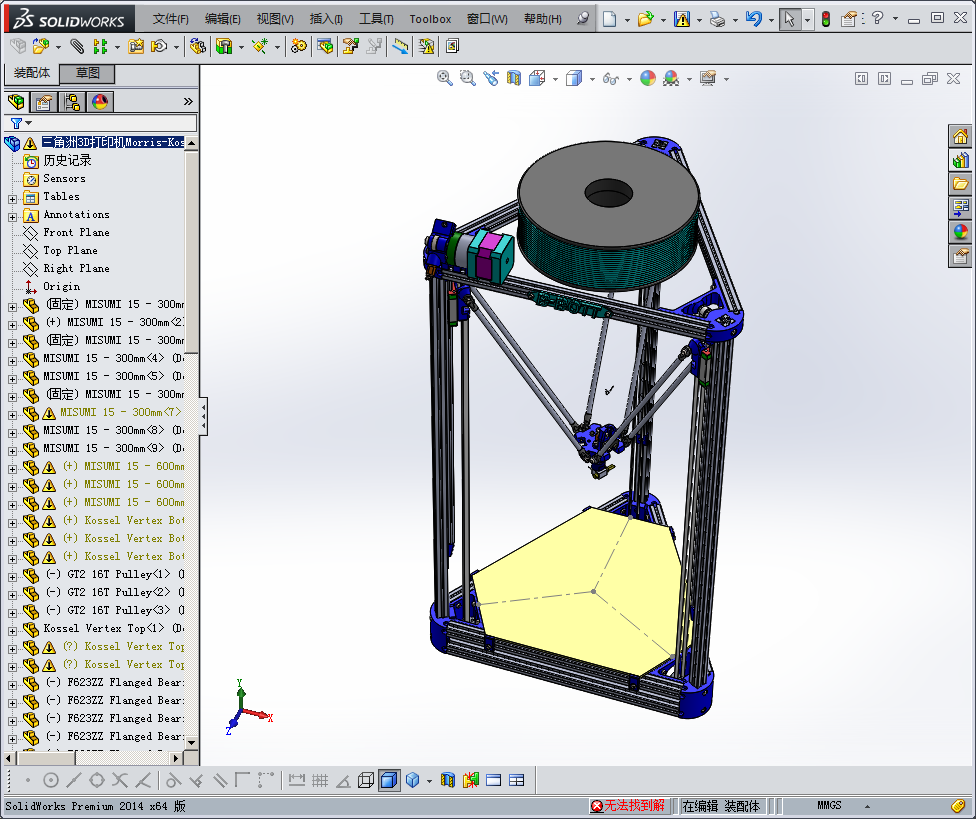The image size is (976, 819).
Task: Click the Undo arrow icon
Action: click(754, 18)
